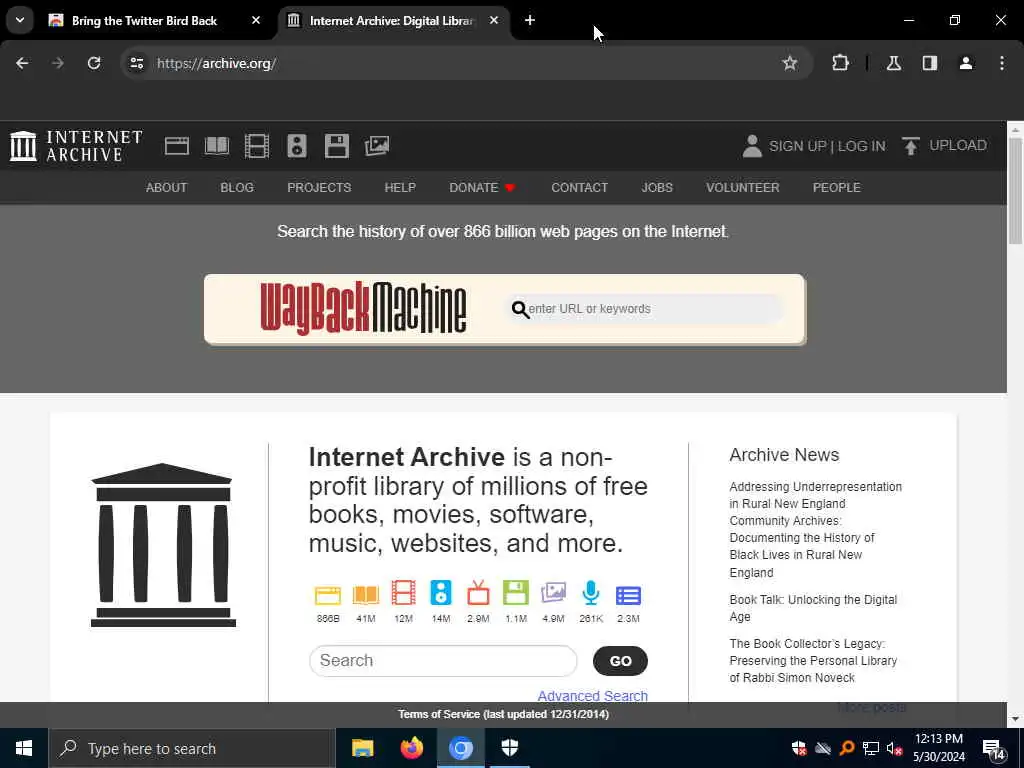This screenshot has height=768, width=1024.
Task: Open the notification center icon
Action: [x=994, y=749]
